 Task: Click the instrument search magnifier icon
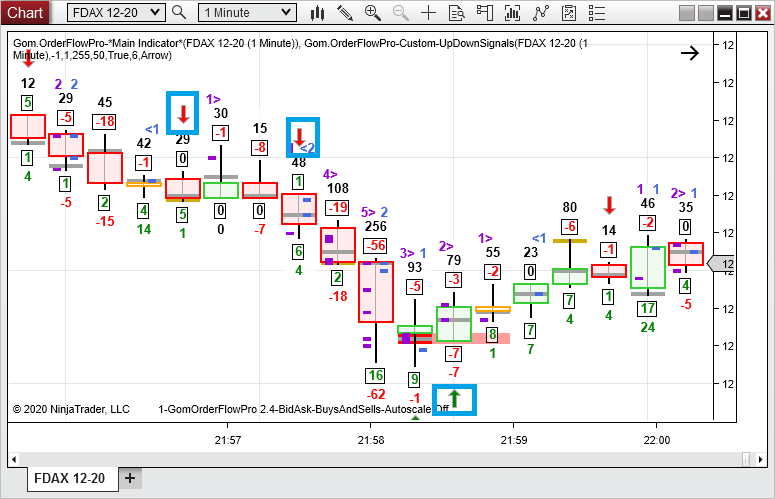[x=179, y=13]
